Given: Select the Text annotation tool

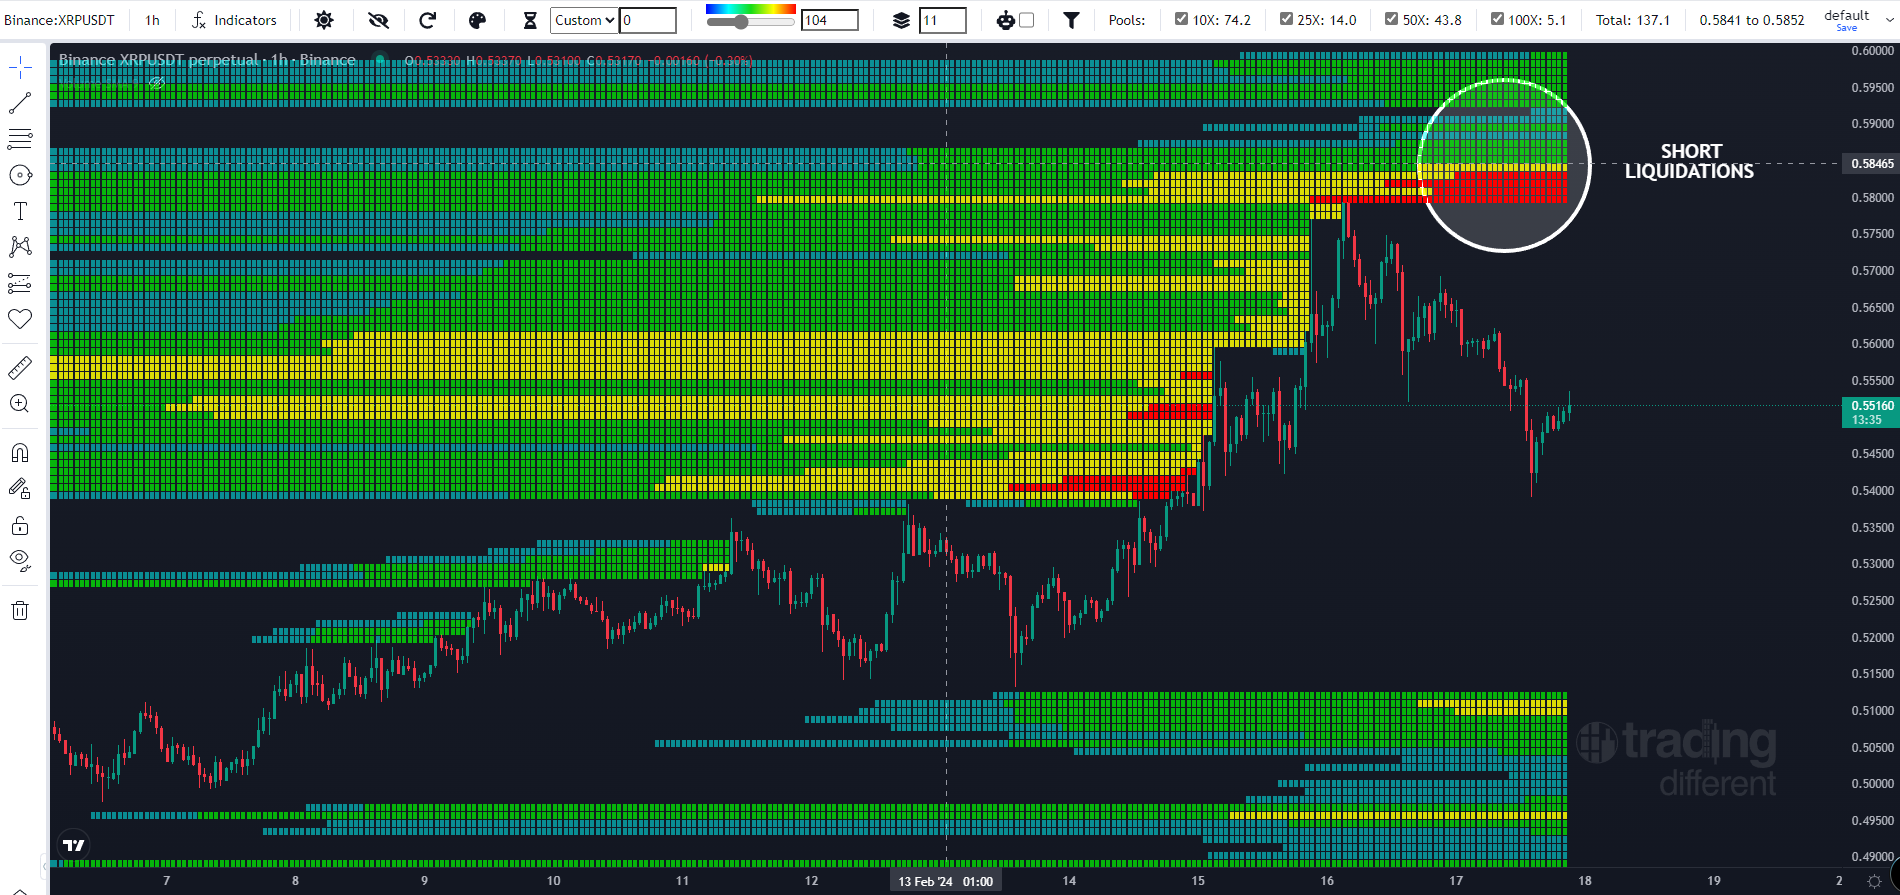Looking at the screenshot, I should [x=20, y=211].
